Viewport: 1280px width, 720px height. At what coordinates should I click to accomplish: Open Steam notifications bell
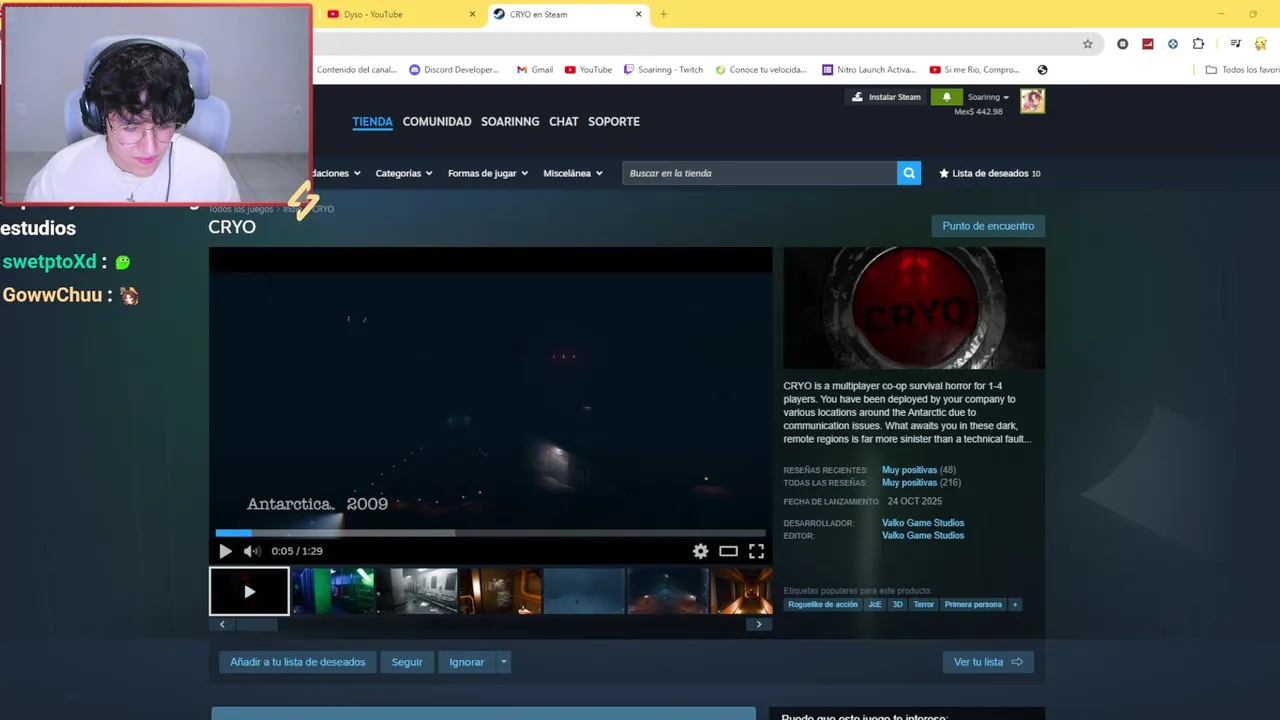point(947,97)
